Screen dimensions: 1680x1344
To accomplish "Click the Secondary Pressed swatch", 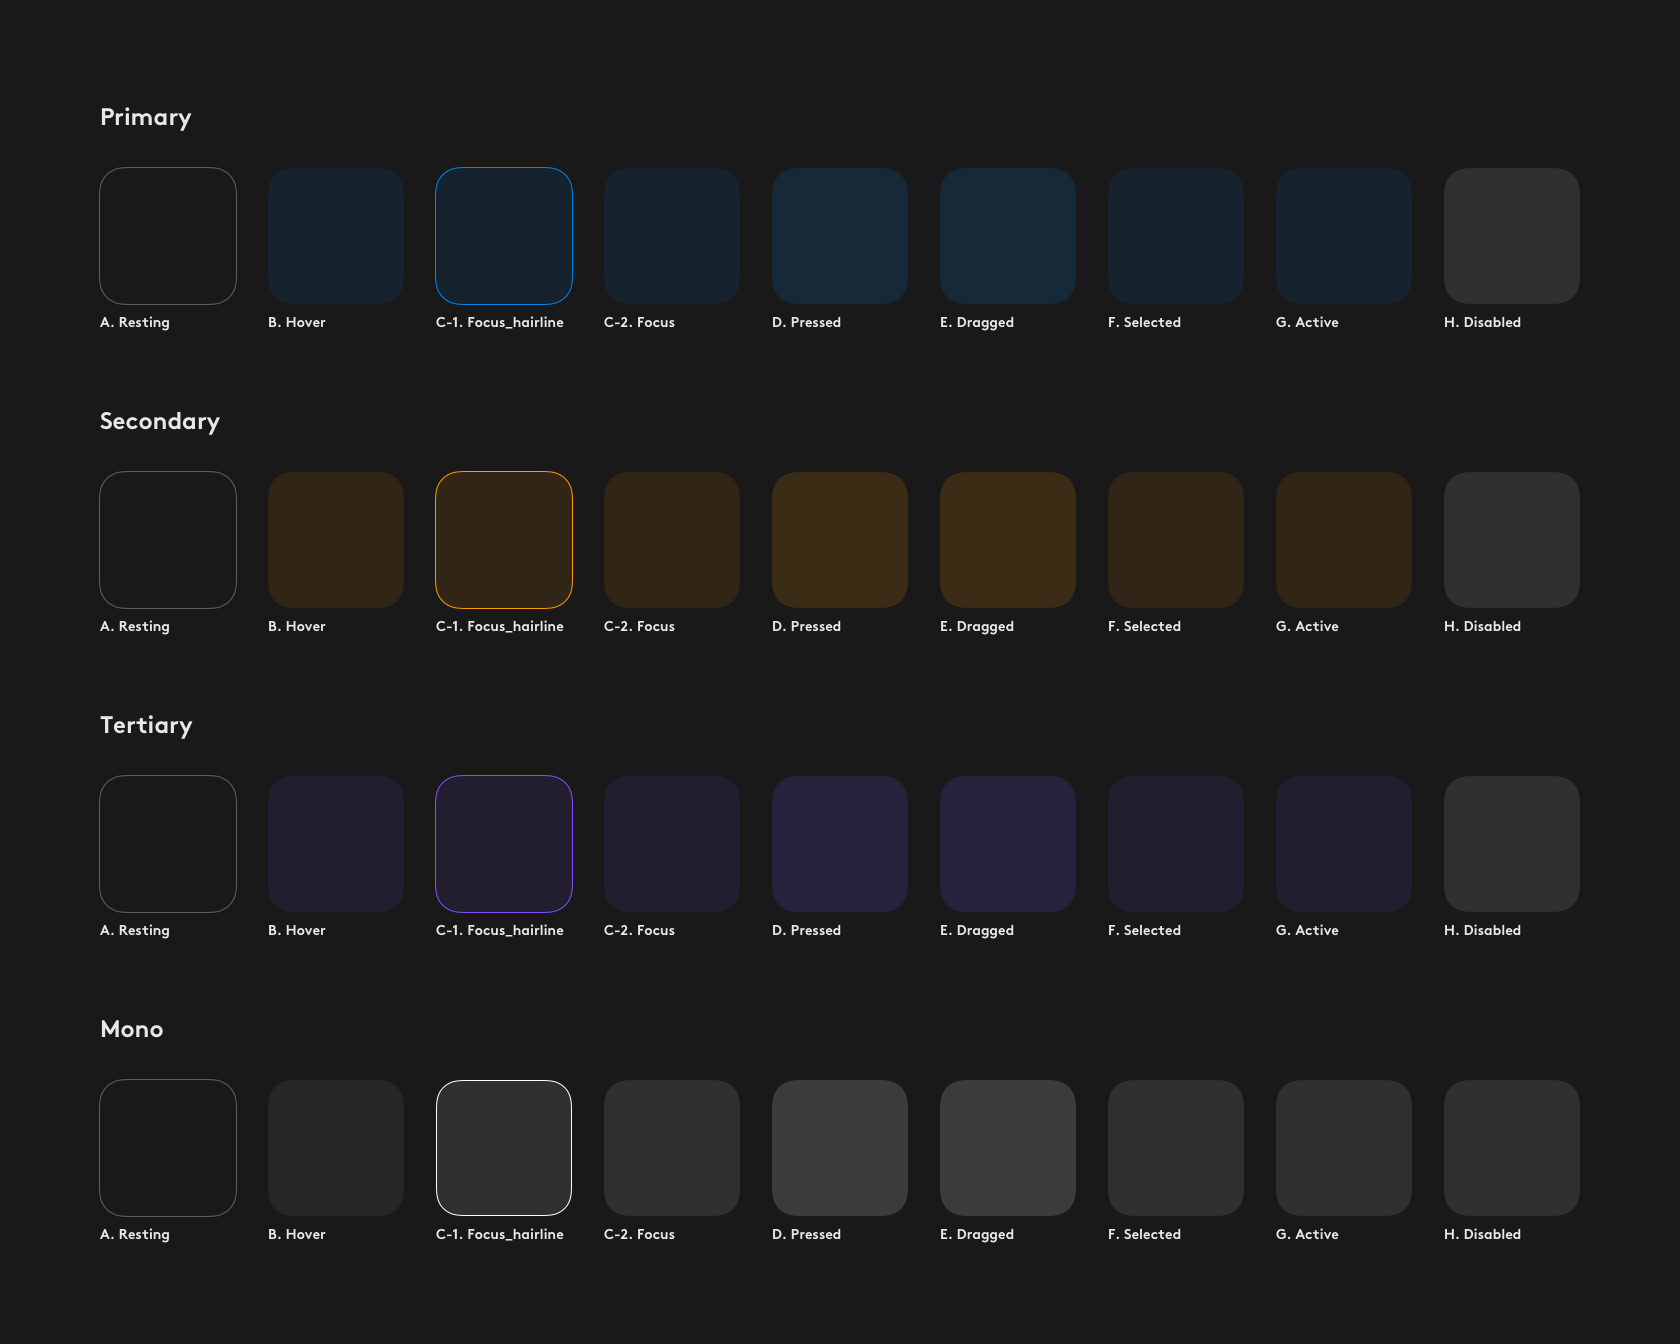I will pos(840,540).
